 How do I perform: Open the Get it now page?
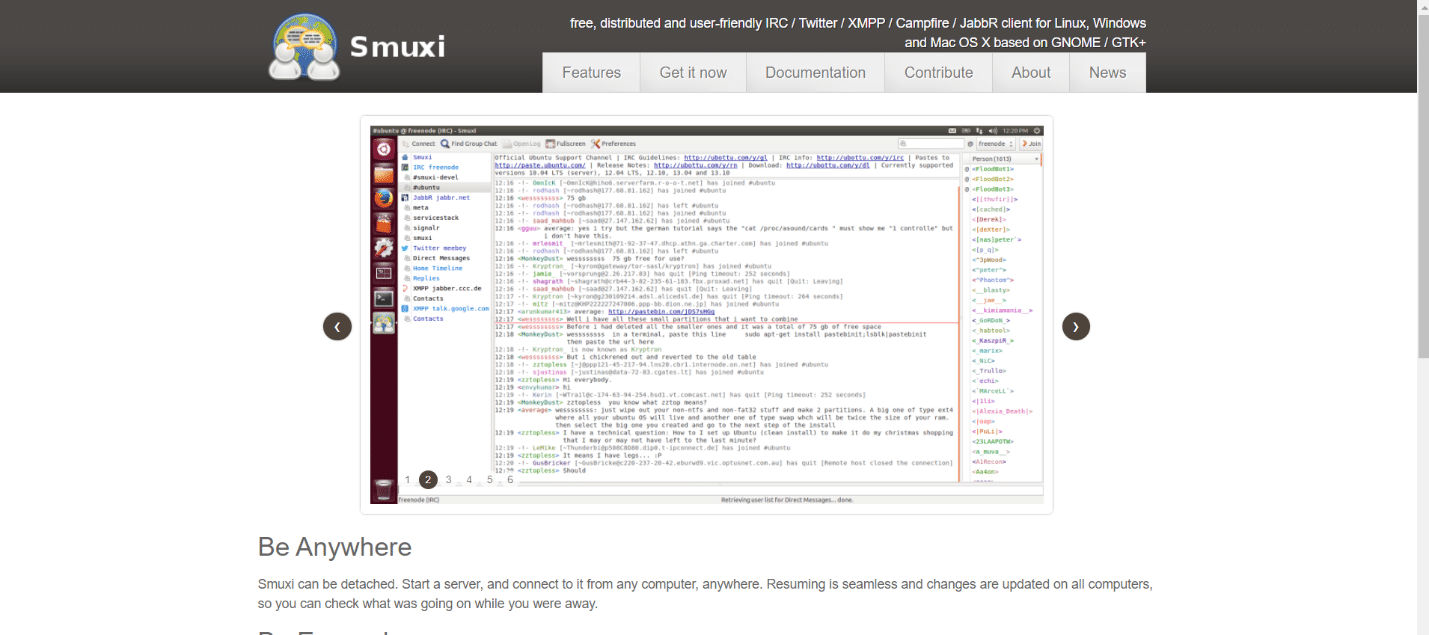693,72
